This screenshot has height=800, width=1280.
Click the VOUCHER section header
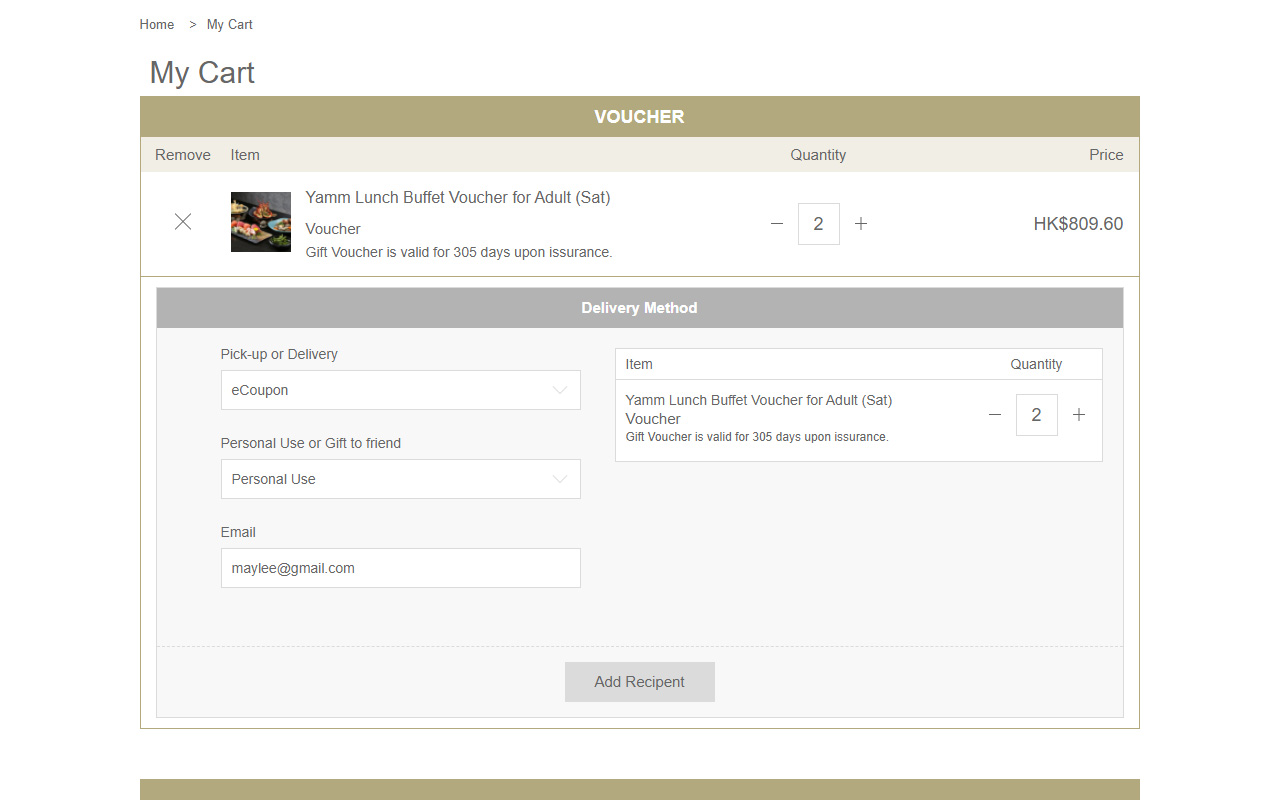point(640,117)
